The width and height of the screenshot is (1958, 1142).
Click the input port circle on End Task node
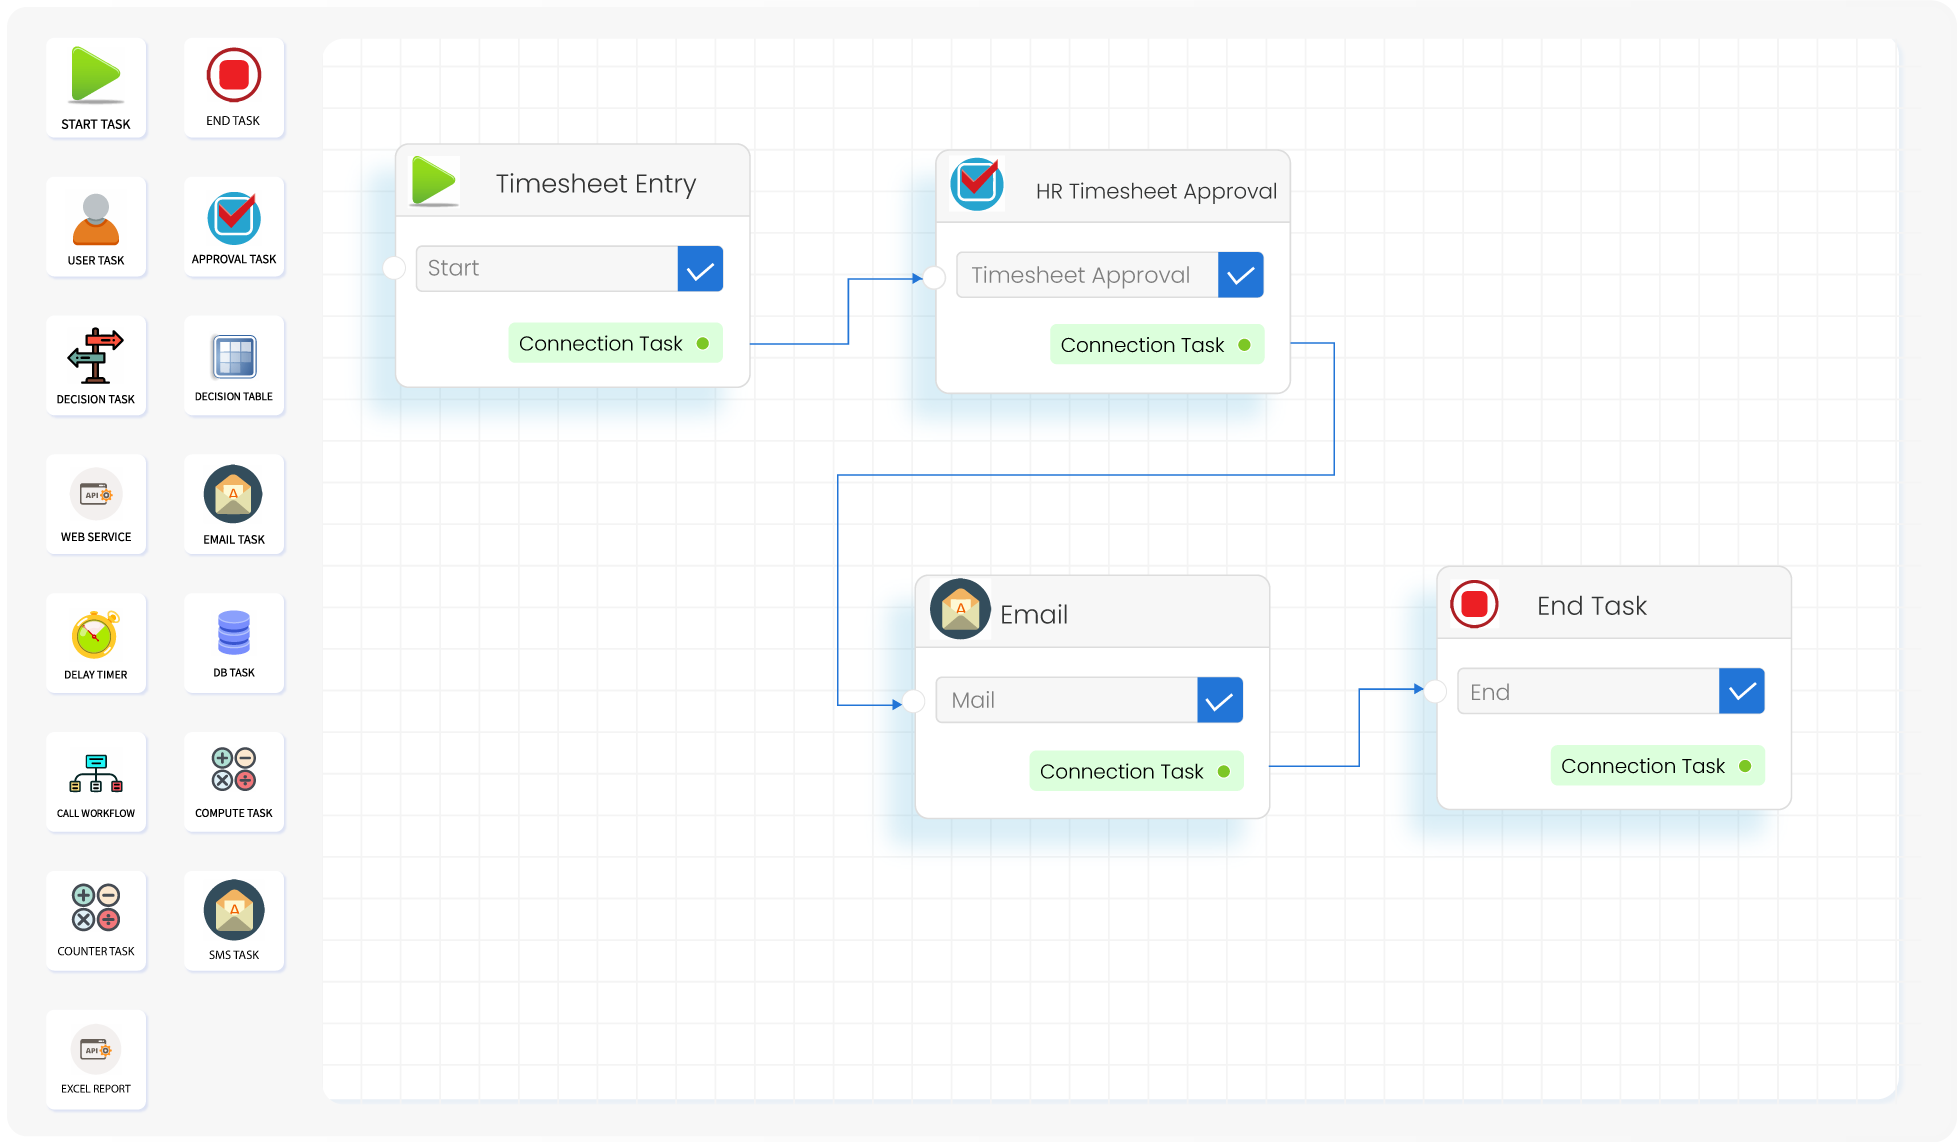click(1435, 691)
